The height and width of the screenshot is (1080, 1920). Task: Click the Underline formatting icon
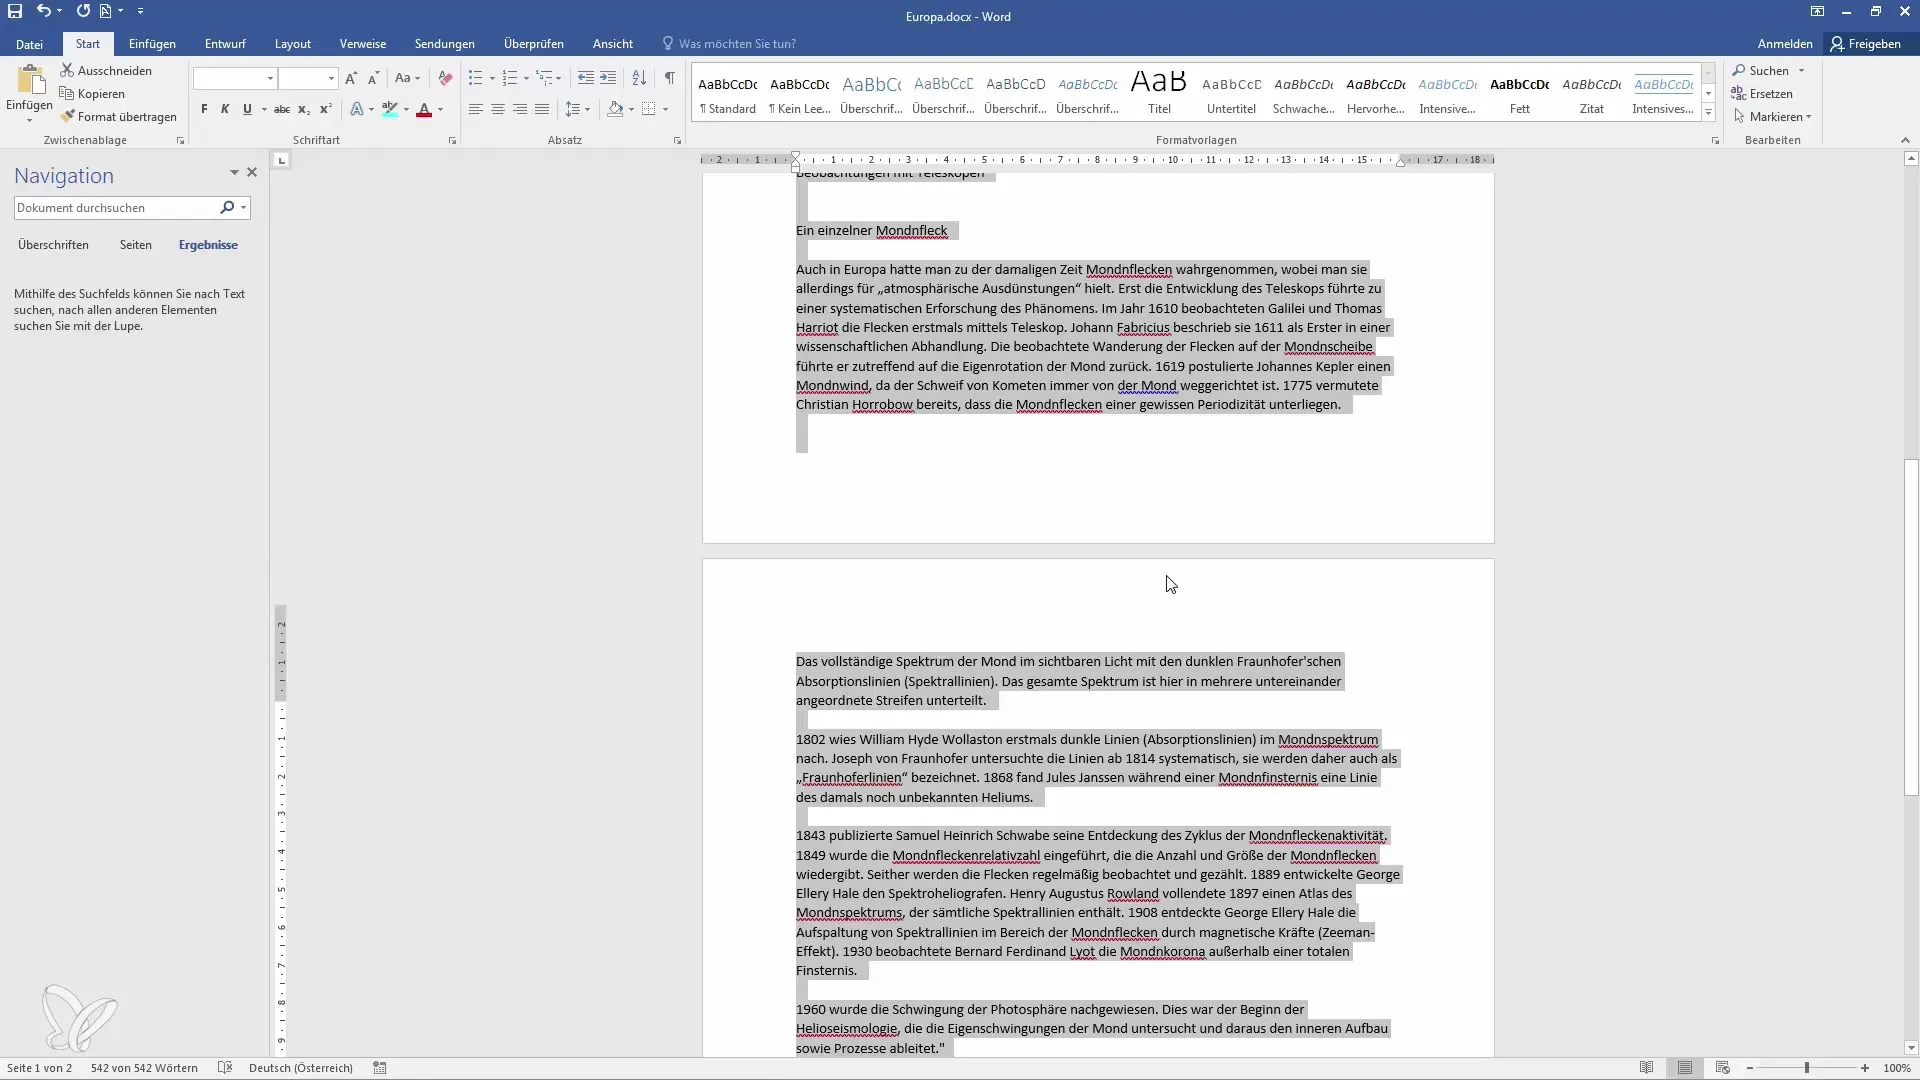point(247,108)
